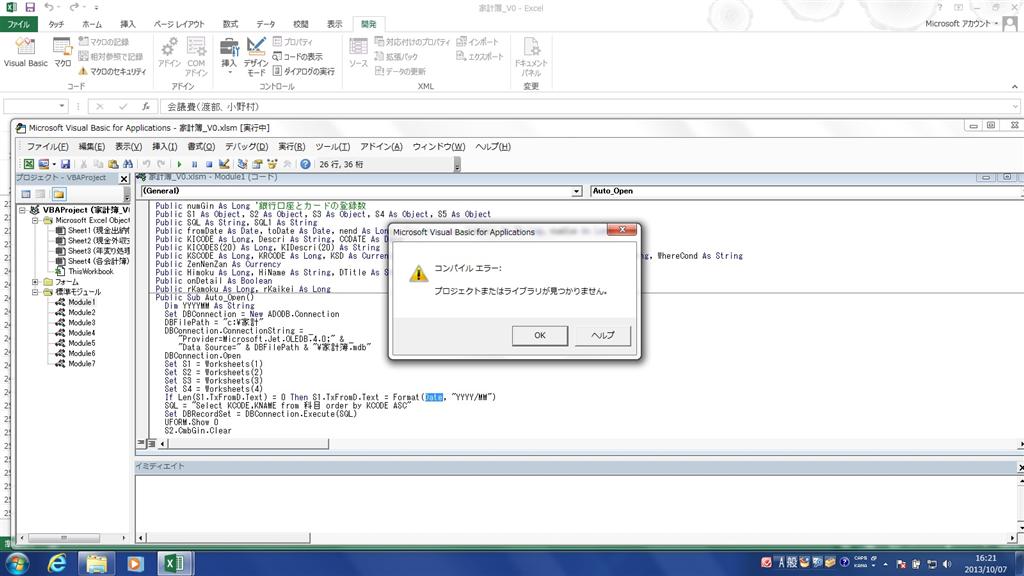Close the プロジェクト - VBAProject pane
This screenshot has width=1024, height=576.
[x=124, y=178]
